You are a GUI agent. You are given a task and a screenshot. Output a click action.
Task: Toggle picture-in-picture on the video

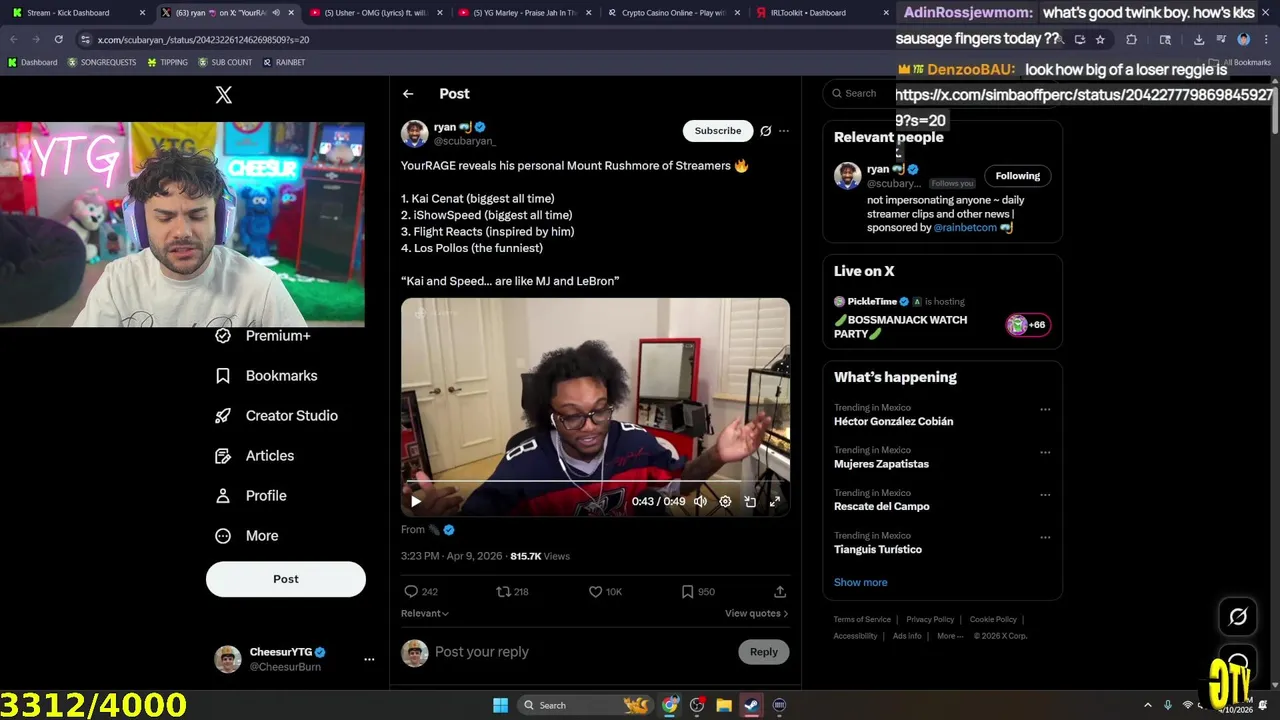click(x=750, y=502)
